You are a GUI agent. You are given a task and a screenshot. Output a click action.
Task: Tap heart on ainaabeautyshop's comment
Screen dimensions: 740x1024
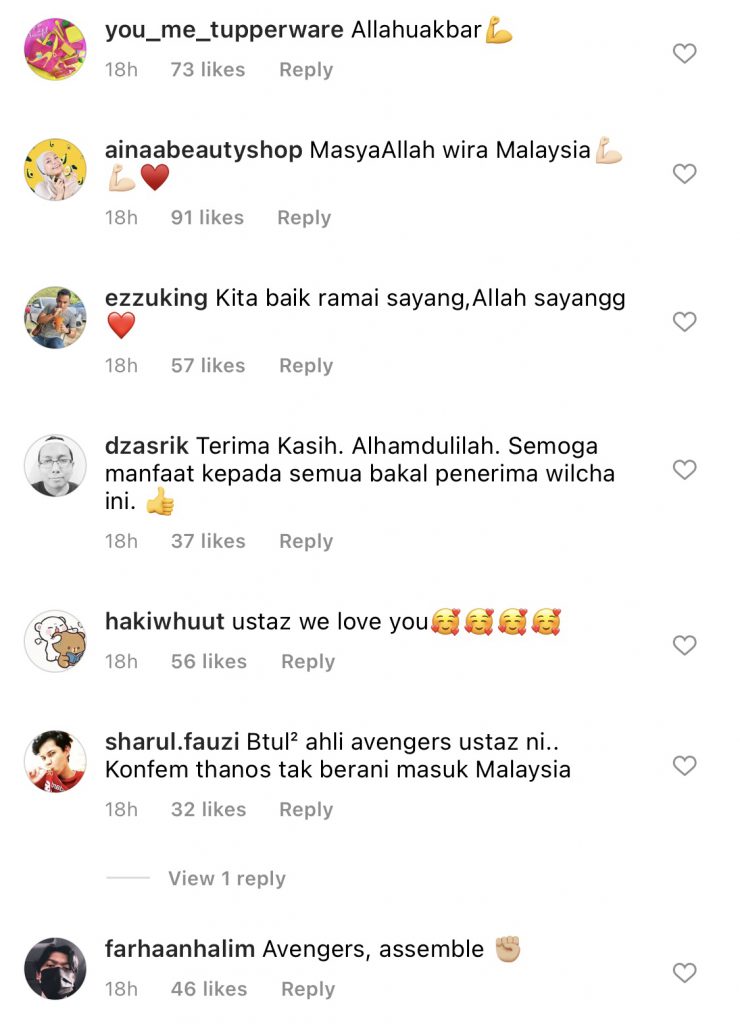coord(684,174)
